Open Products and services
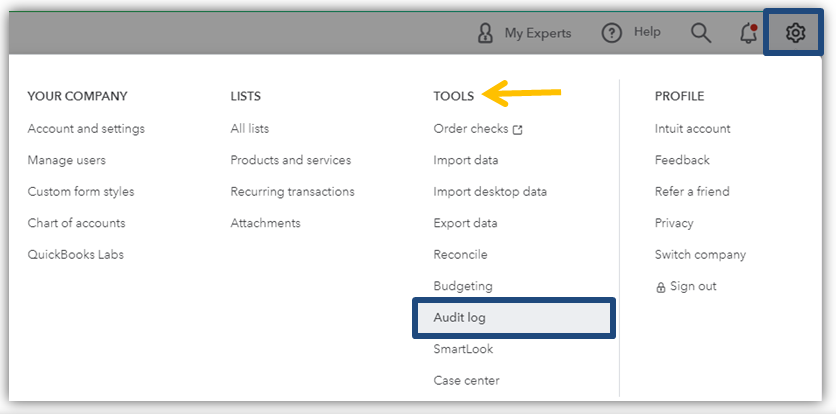This screenshot has width=836, height=414. coord(291,160)
